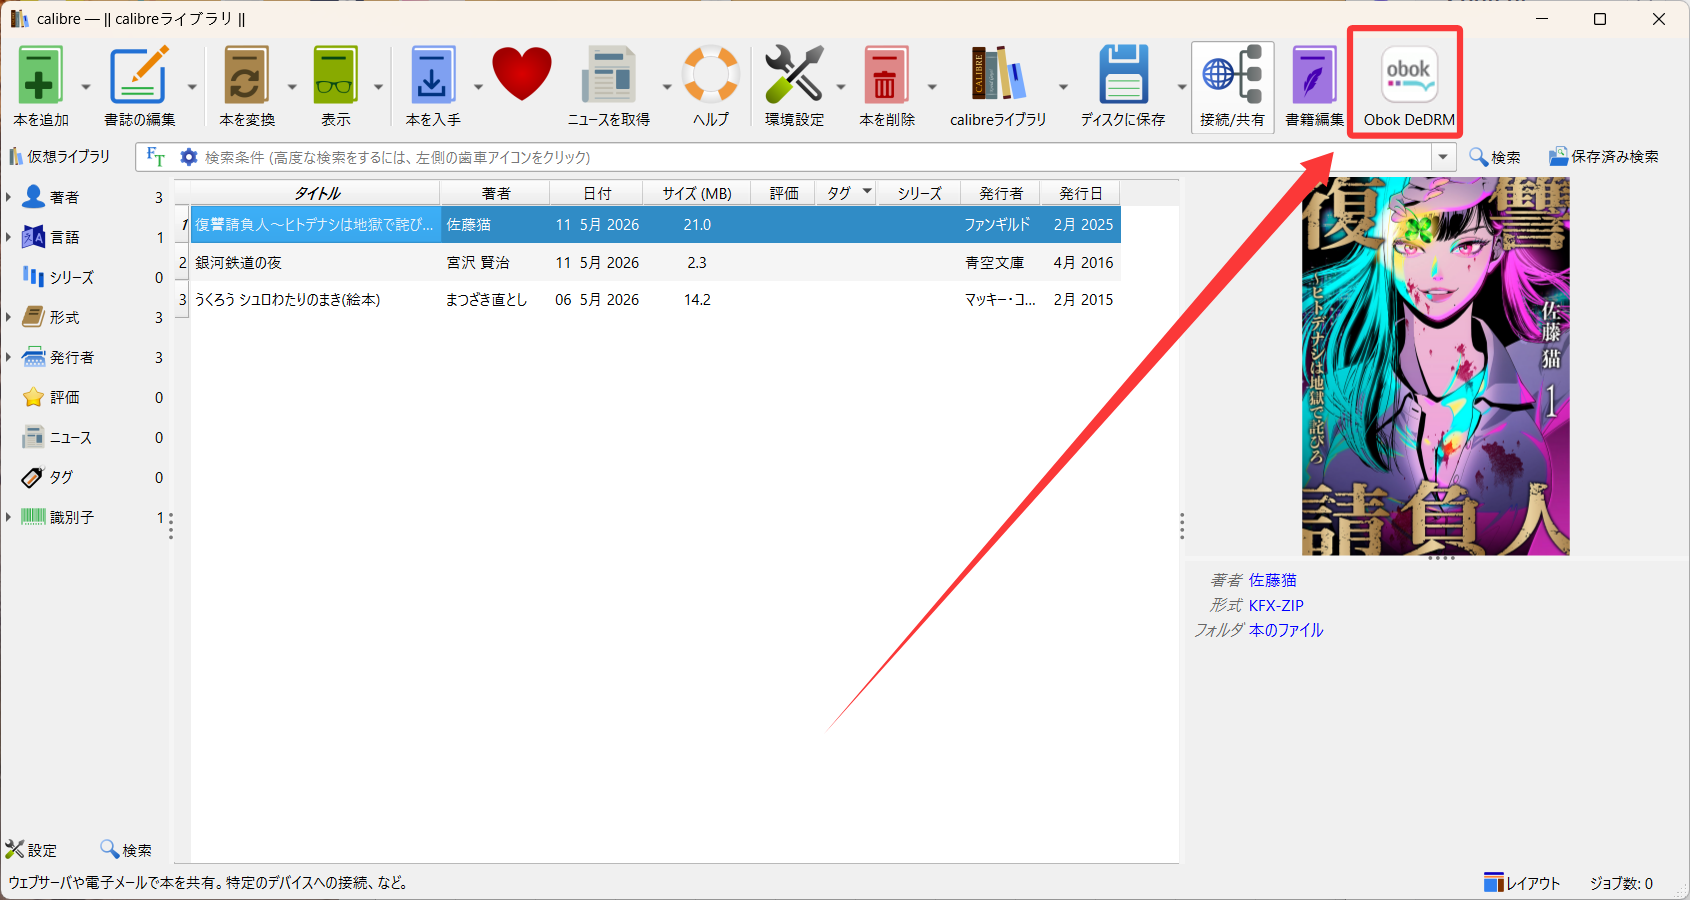Open 保存済み検索 saved searches

click(x=1604, y=157)
